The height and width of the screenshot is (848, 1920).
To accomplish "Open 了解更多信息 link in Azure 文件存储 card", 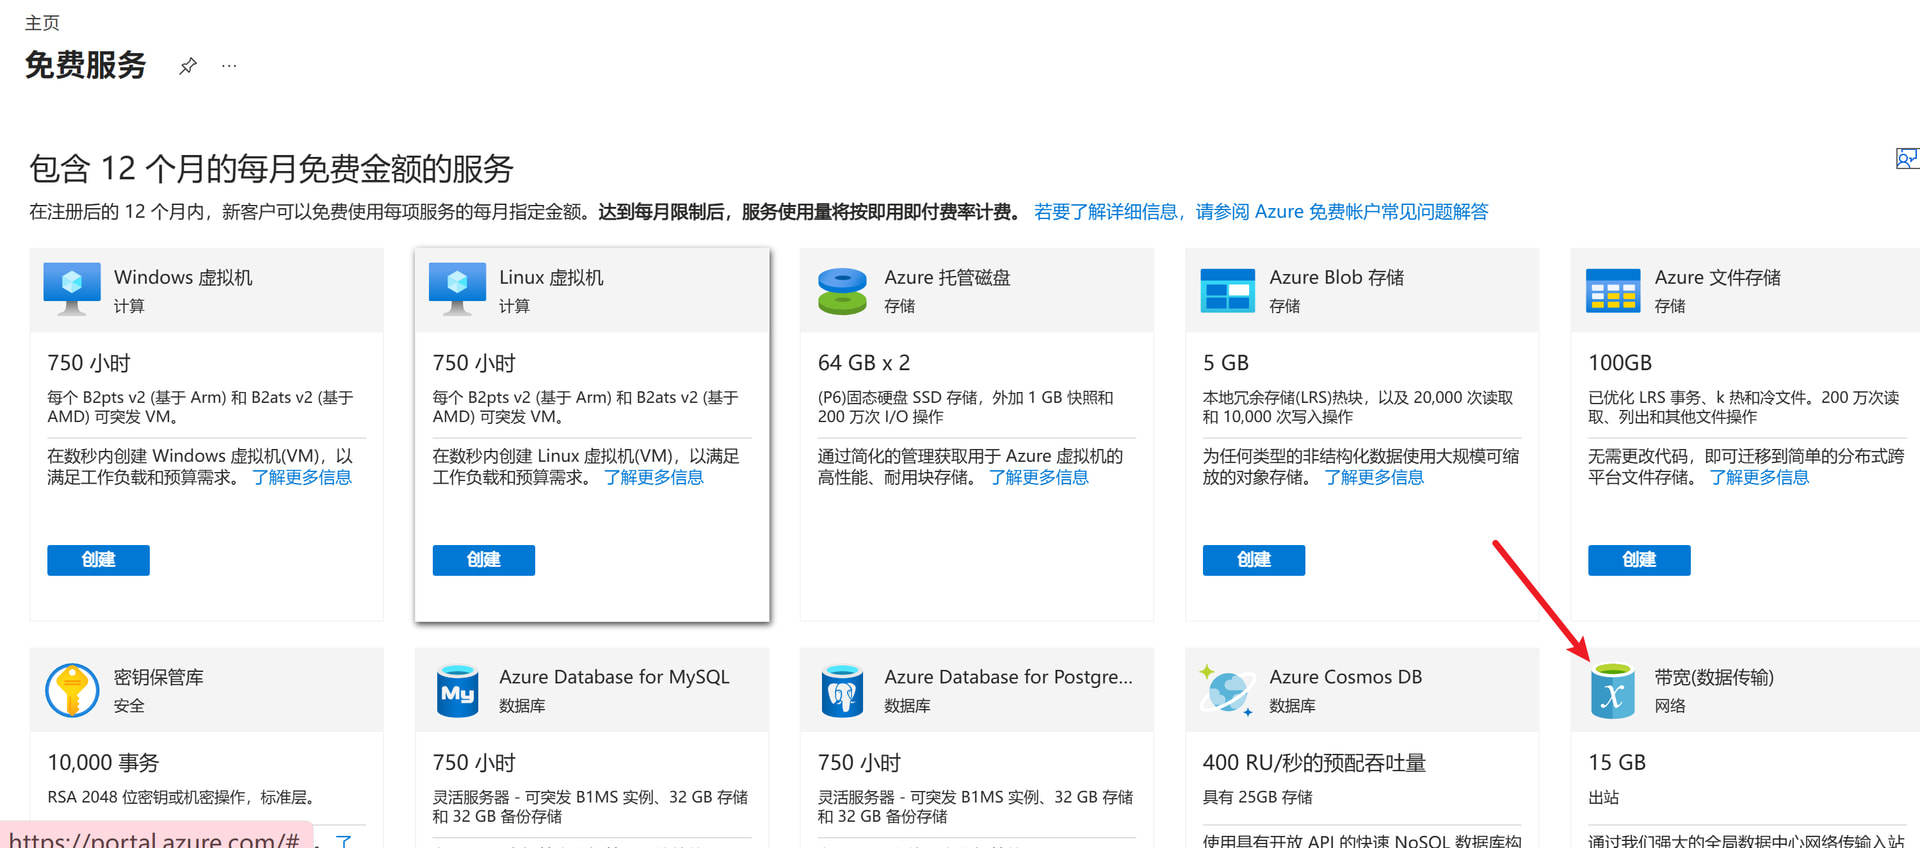I will [x=1759, y=478].
